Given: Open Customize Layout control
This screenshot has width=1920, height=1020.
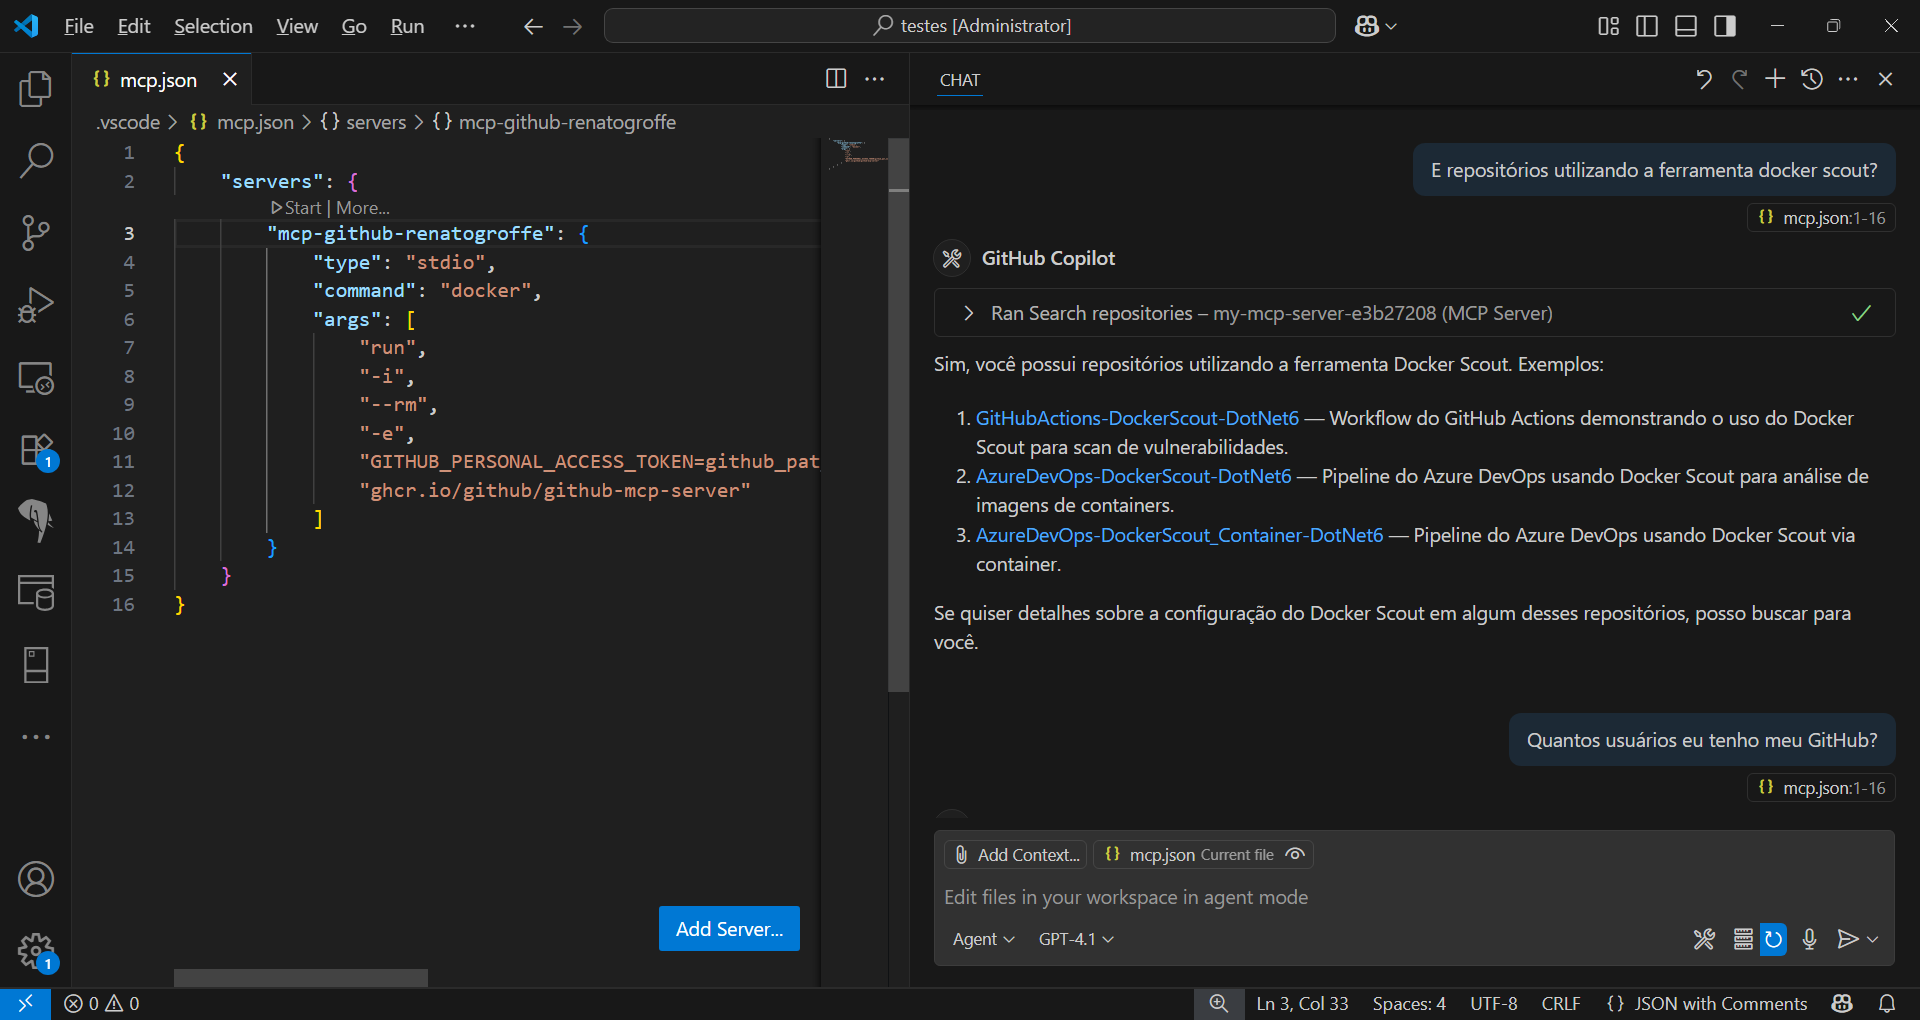Looking at the screenshot, I should click(1608, 26).
